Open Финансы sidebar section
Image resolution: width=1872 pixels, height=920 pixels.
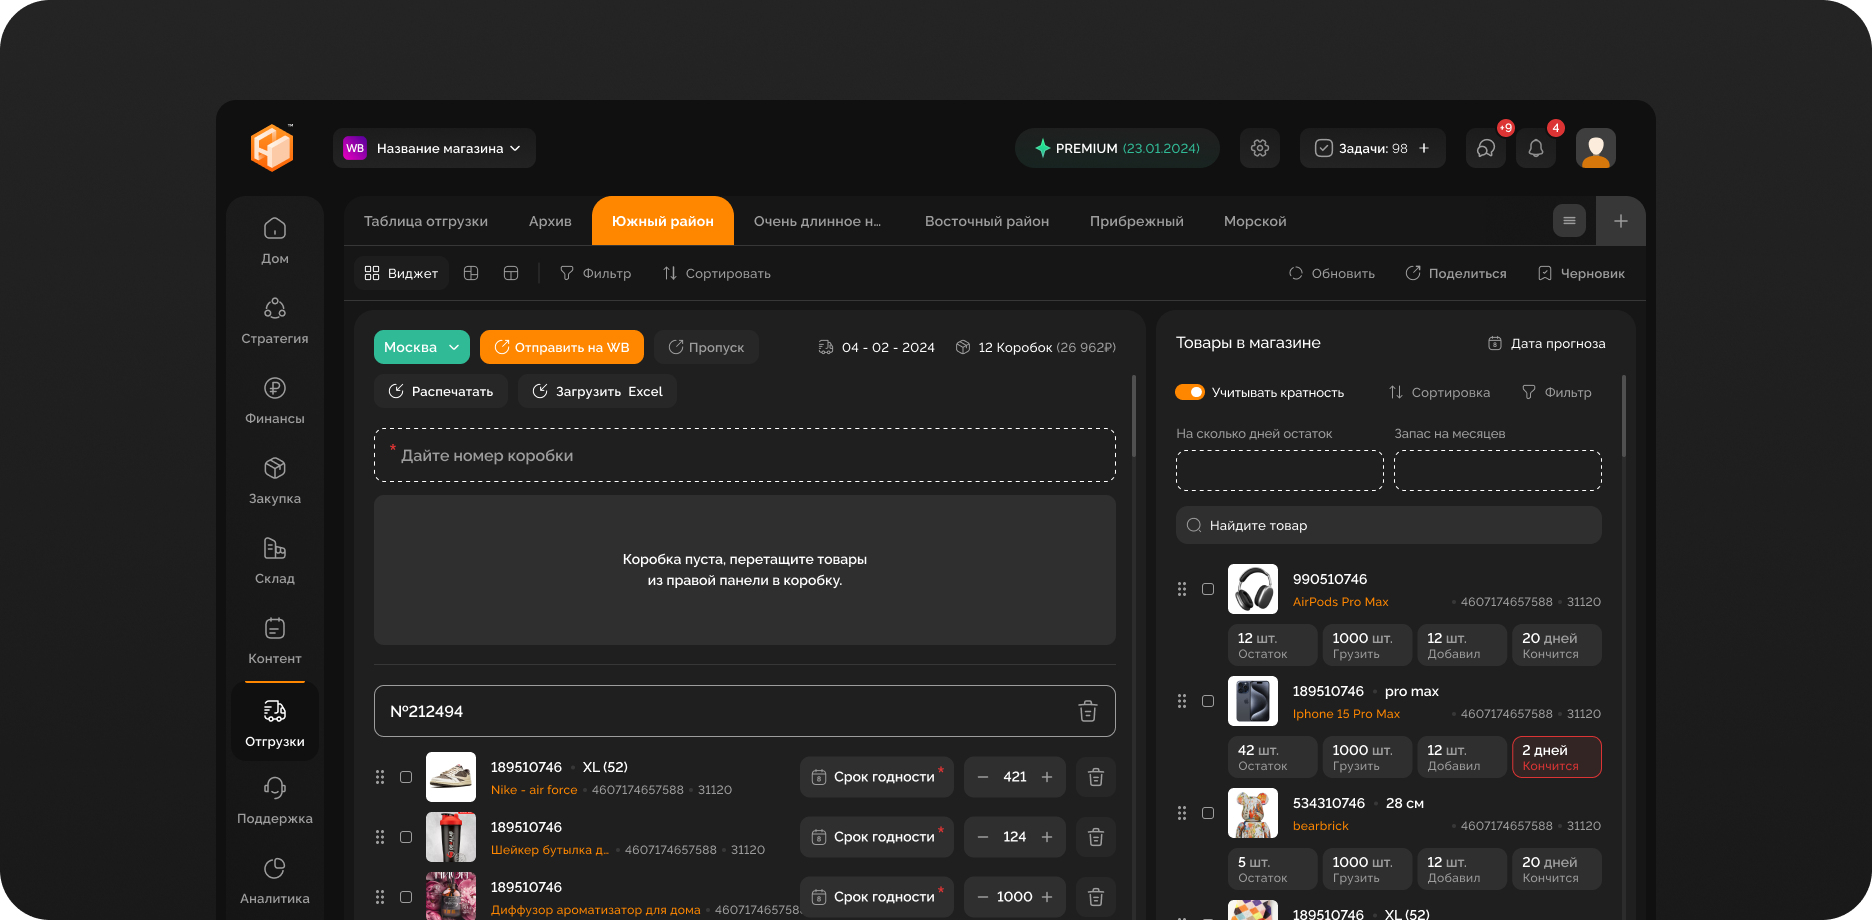pyautogui.click(x=274, y=400)
